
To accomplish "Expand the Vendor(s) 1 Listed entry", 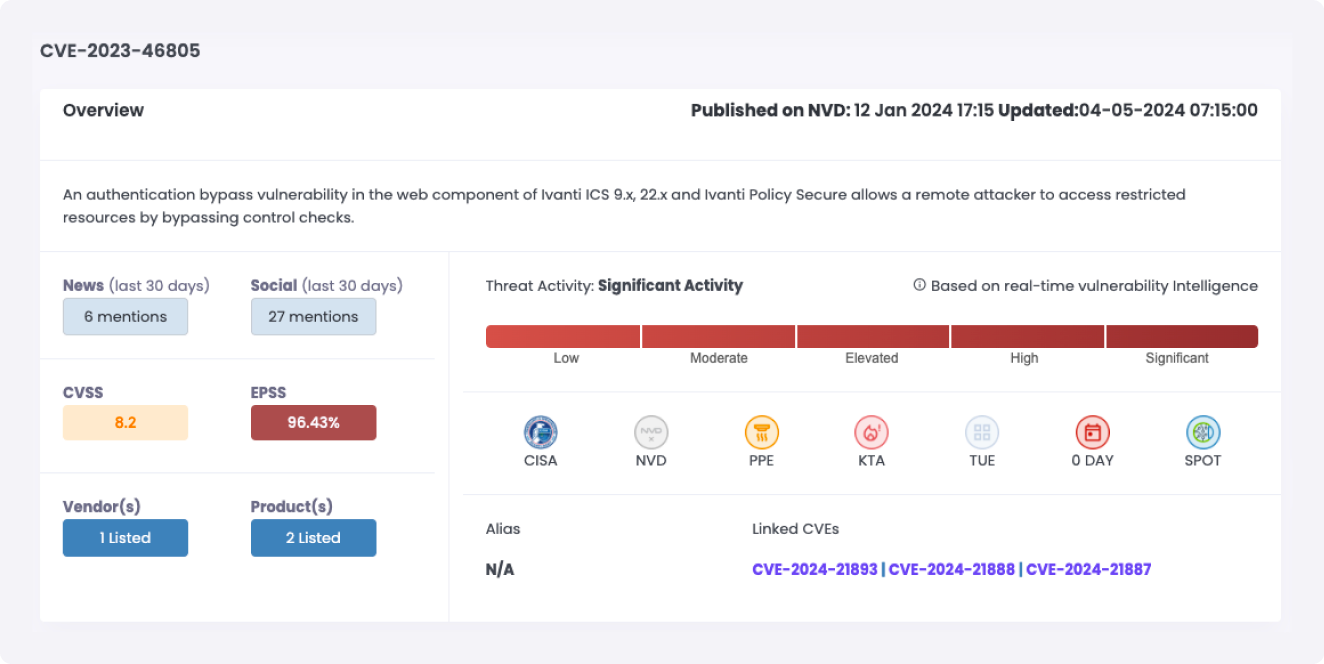I will pos(125,538).
